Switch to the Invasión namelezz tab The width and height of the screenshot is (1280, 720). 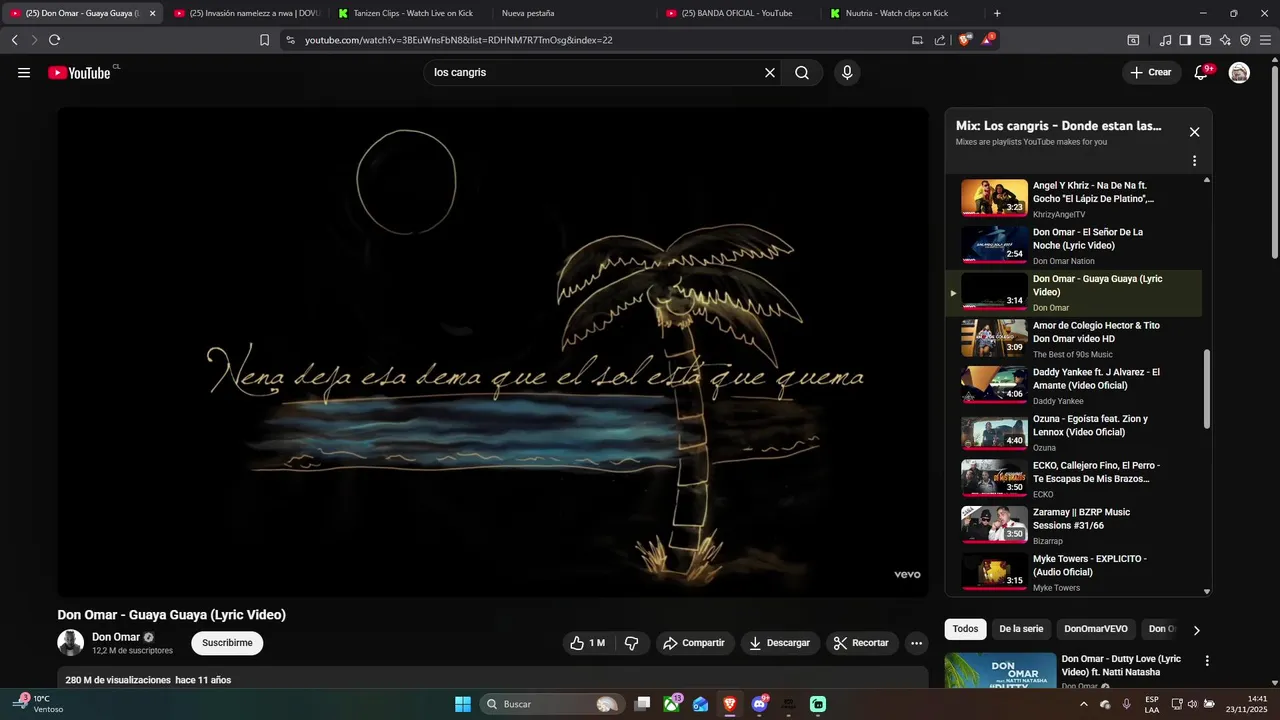[x=246, y=13]
